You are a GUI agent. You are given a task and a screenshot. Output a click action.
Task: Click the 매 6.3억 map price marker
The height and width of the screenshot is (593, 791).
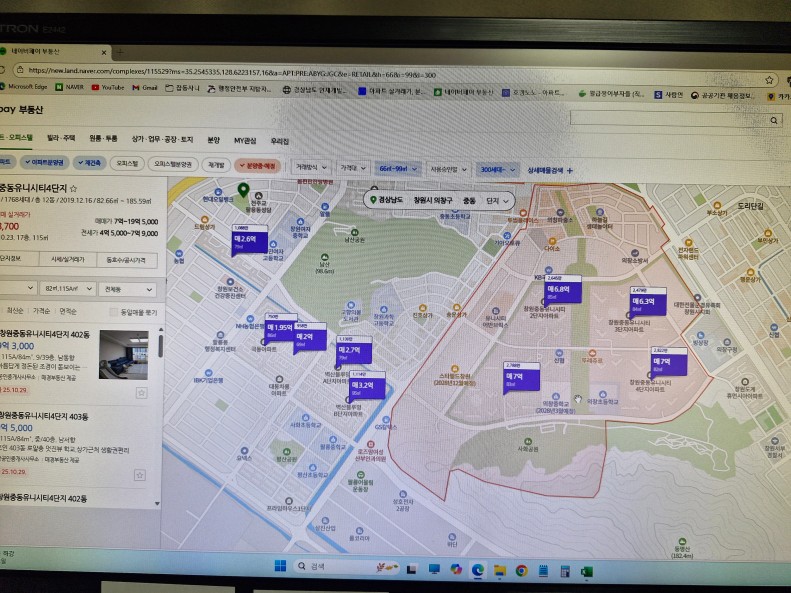(x=648, y=302)
